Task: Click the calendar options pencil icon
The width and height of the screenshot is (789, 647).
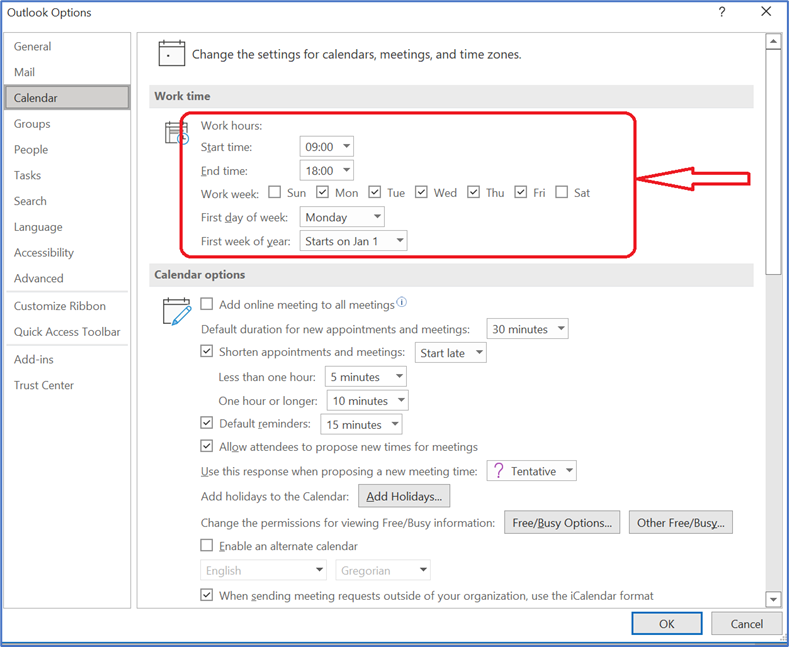Action: tap(177, 311)
